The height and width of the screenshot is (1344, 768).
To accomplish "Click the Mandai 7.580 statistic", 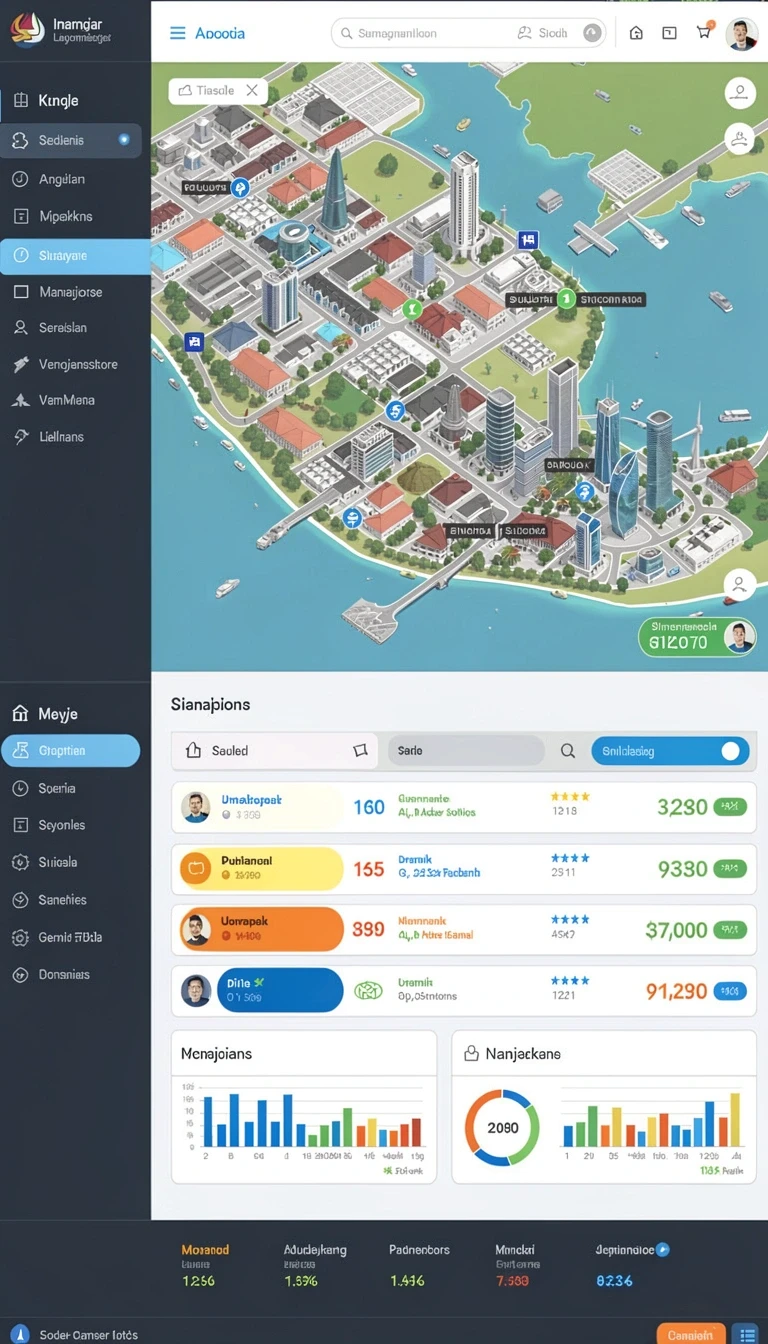I will point(516,1265).
